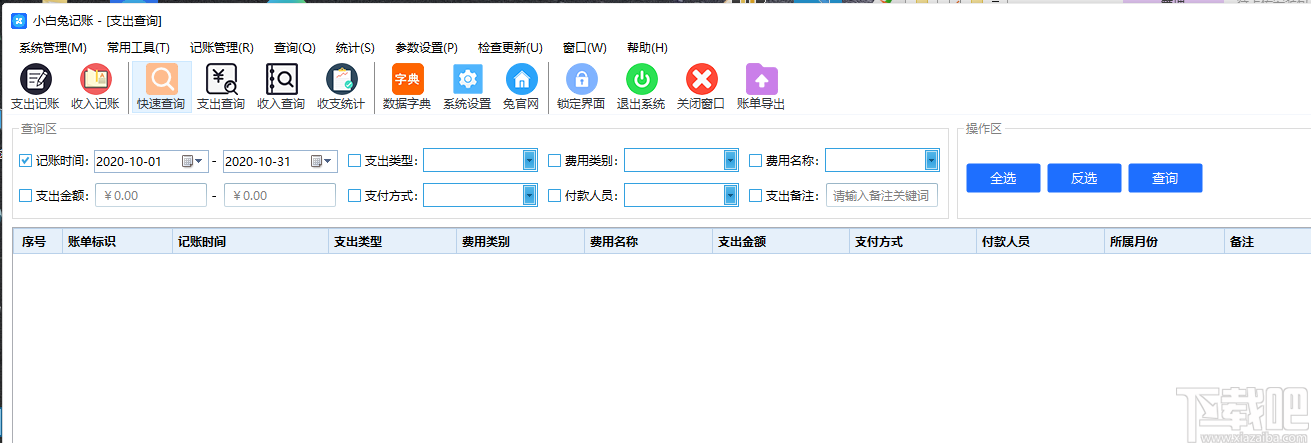This screenshot has height=443, width=1311.
Task: Open the 参数设置(P) menu
Action: (427, 48)
